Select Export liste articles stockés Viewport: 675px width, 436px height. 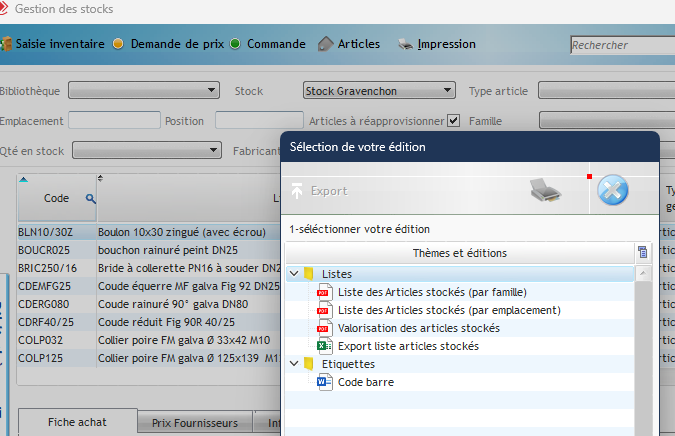[409, 346]
